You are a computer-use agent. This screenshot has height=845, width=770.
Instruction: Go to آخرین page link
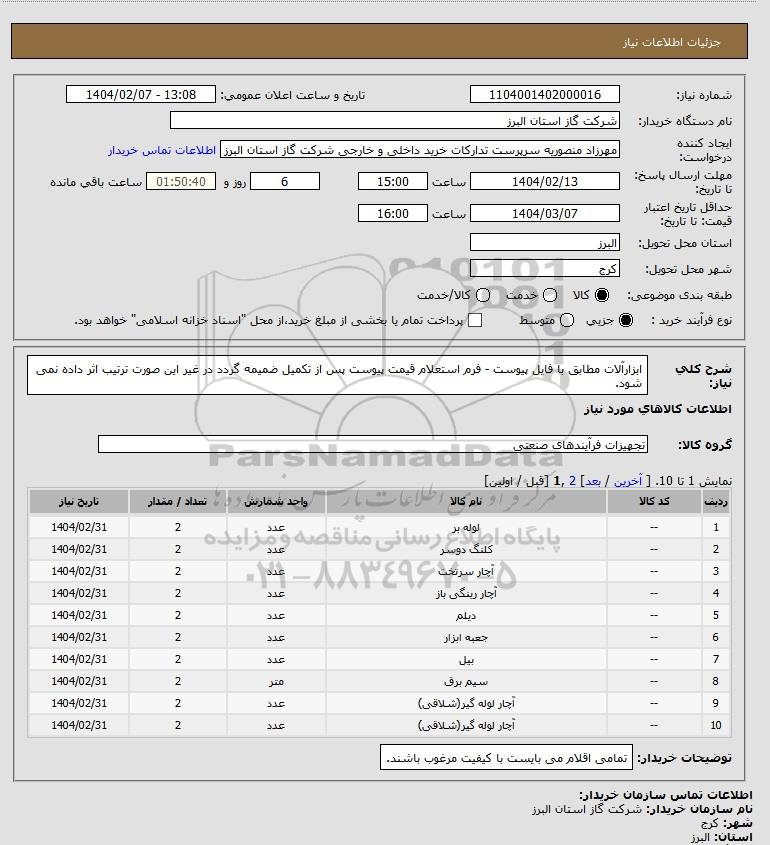(x=628, y=481)
